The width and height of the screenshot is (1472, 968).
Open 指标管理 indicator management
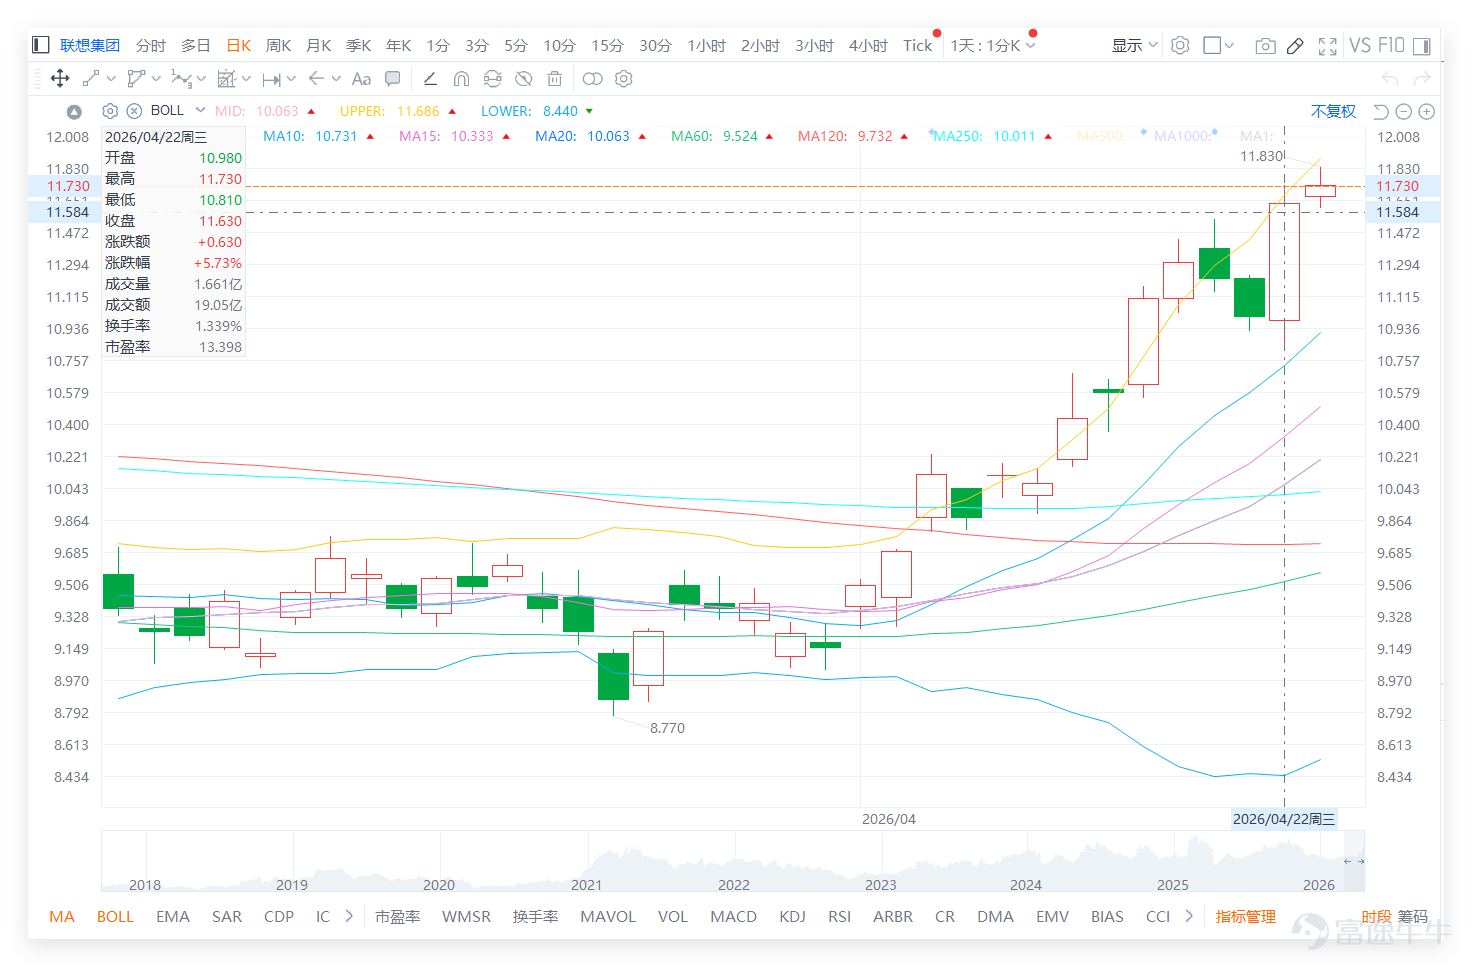coord(1245,916)
